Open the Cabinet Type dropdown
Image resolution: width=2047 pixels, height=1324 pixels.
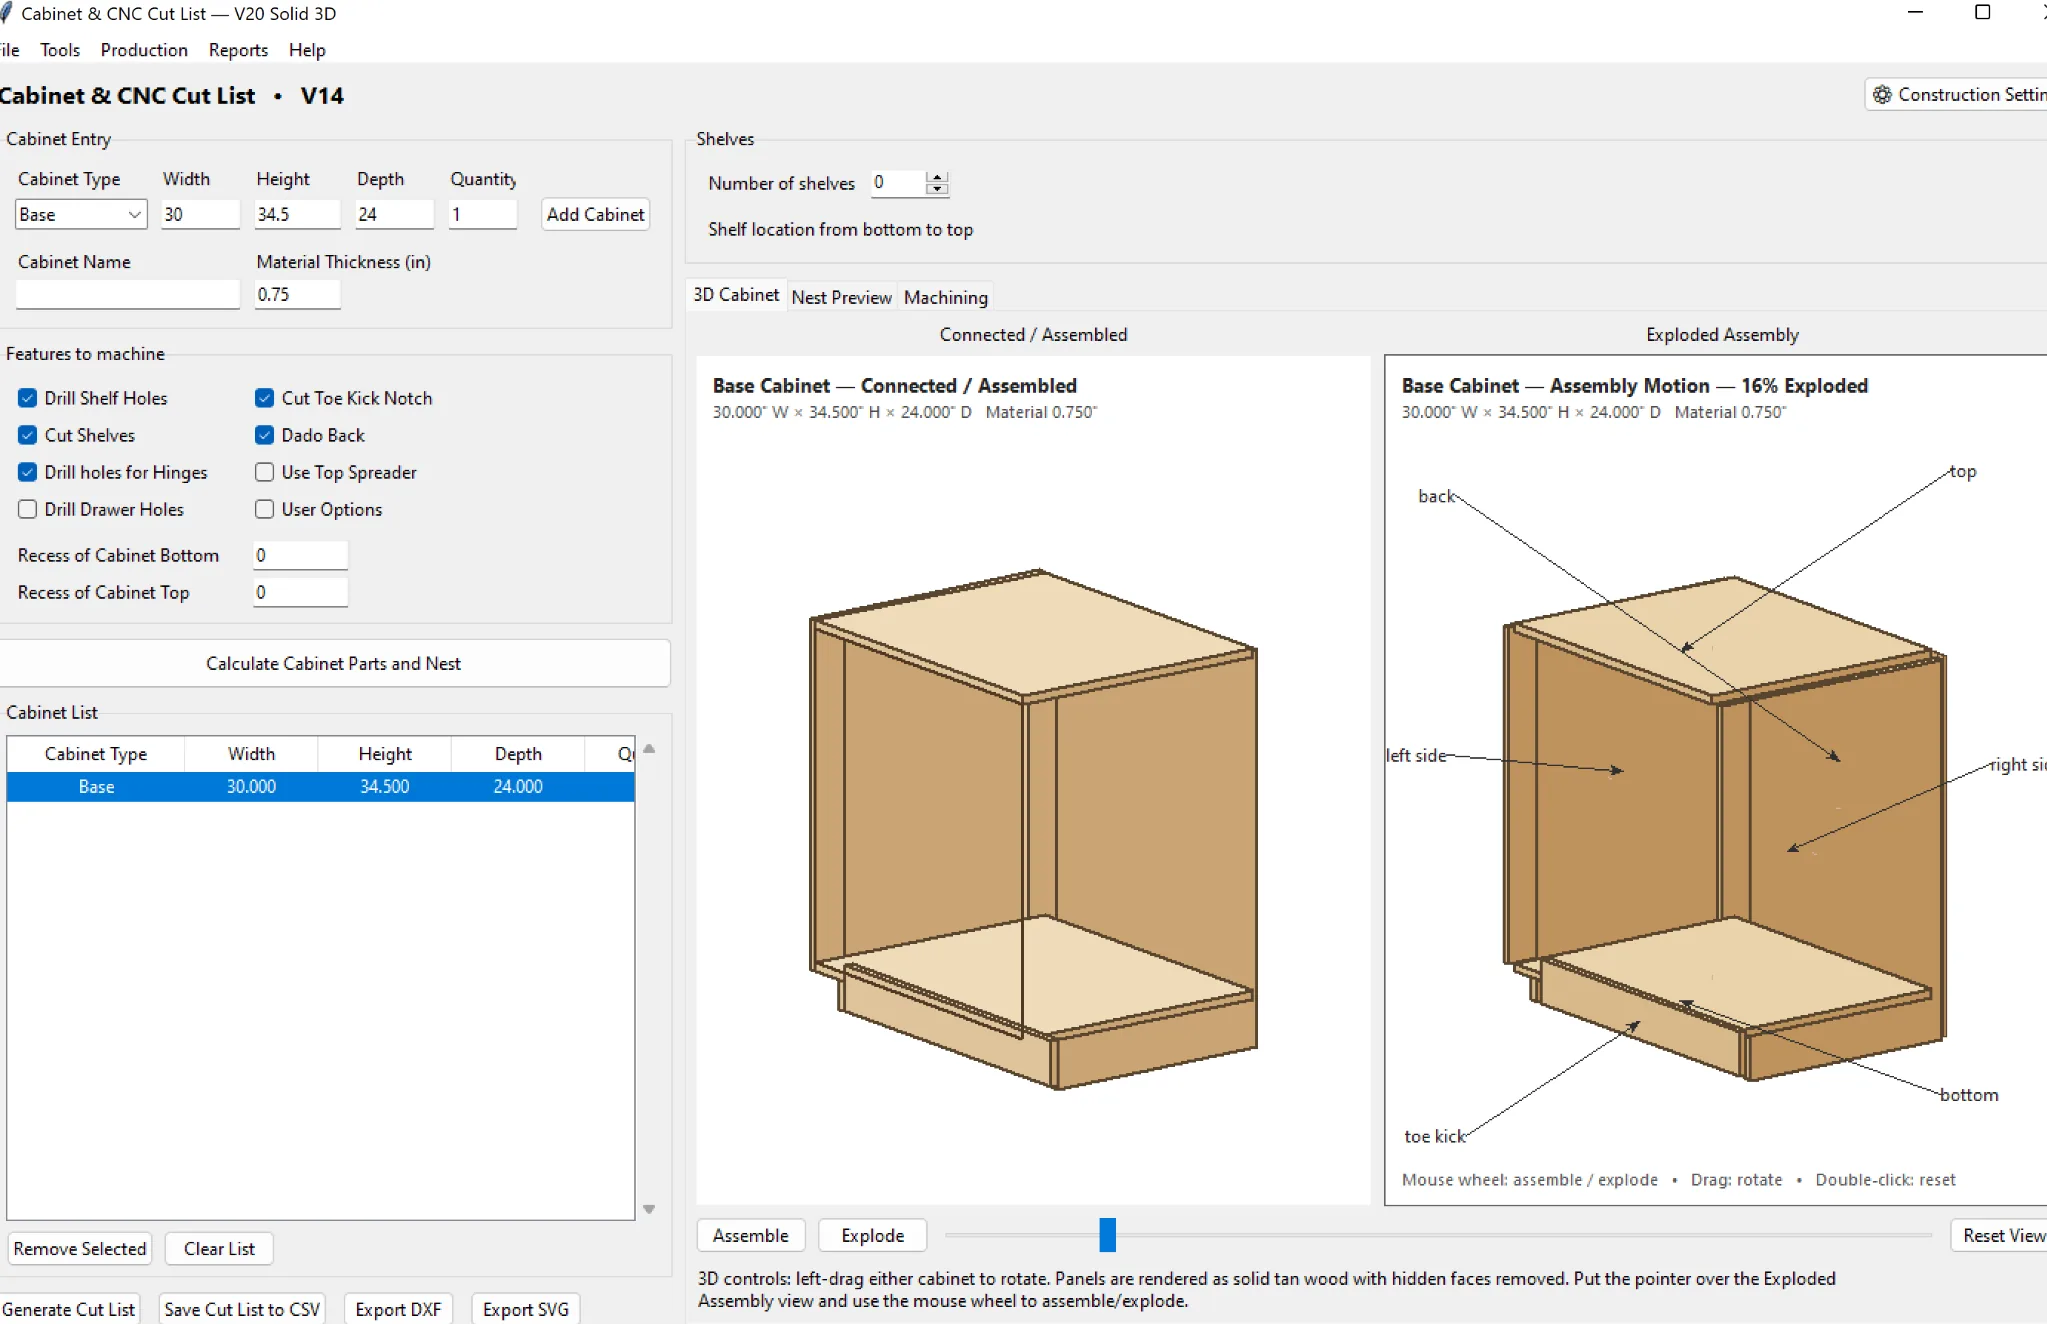[81, 214]
